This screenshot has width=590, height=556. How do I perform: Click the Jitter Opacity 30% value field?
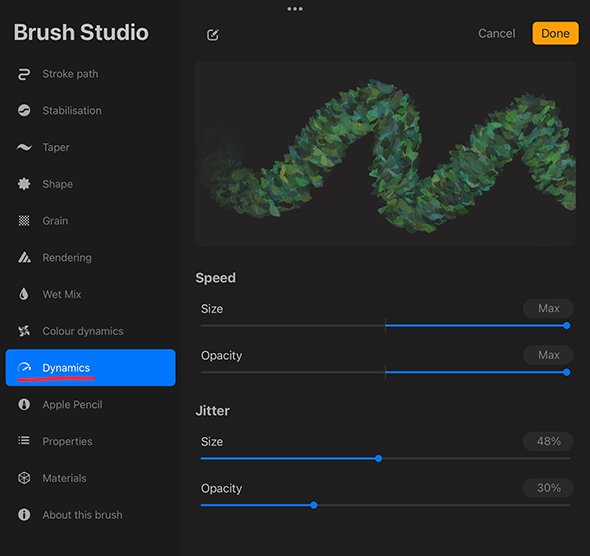[x=548, y=488]
